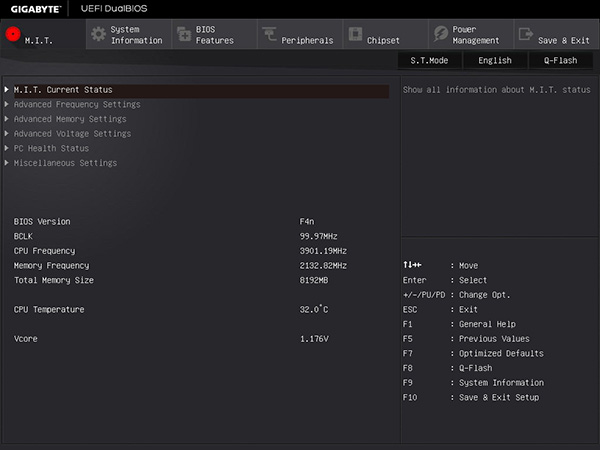Click the +/-/PU/PD Change Opt. hint
Viewport: 600px width, 450px height.
pos(457,295)
